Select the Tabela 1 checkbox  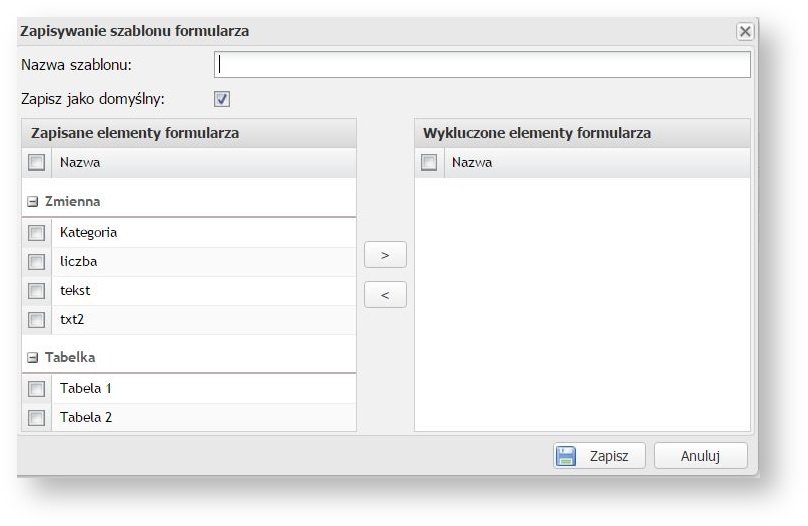coord(37,389)
